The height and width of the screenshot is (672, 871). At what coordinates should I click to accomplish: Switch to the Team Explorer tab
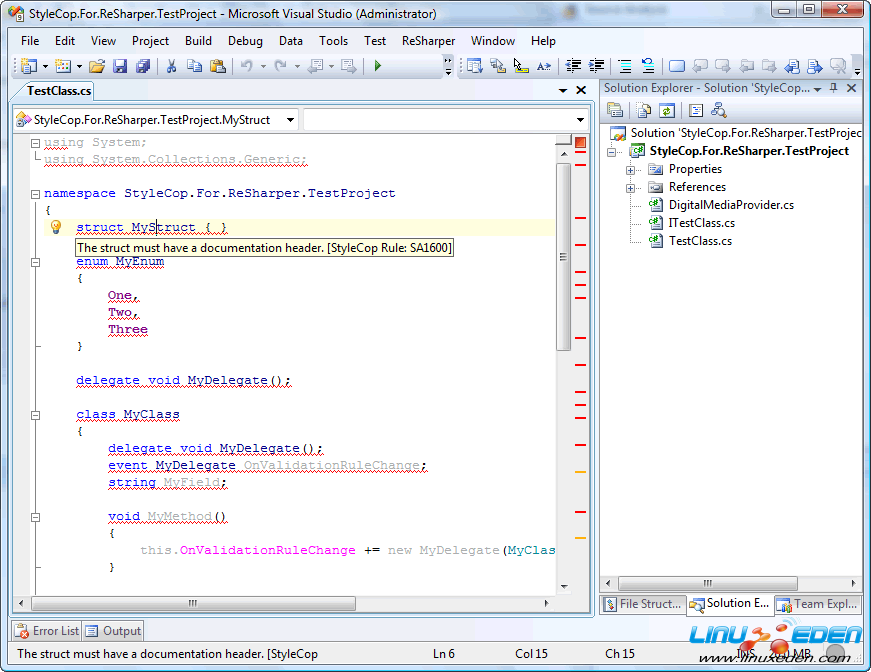click(x=818, y=604)
